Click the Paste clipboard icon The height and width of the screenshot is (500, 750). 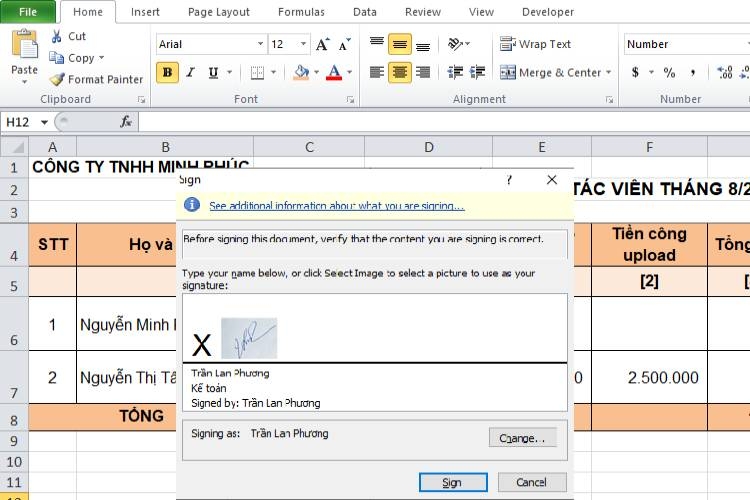tap(24, 44)
